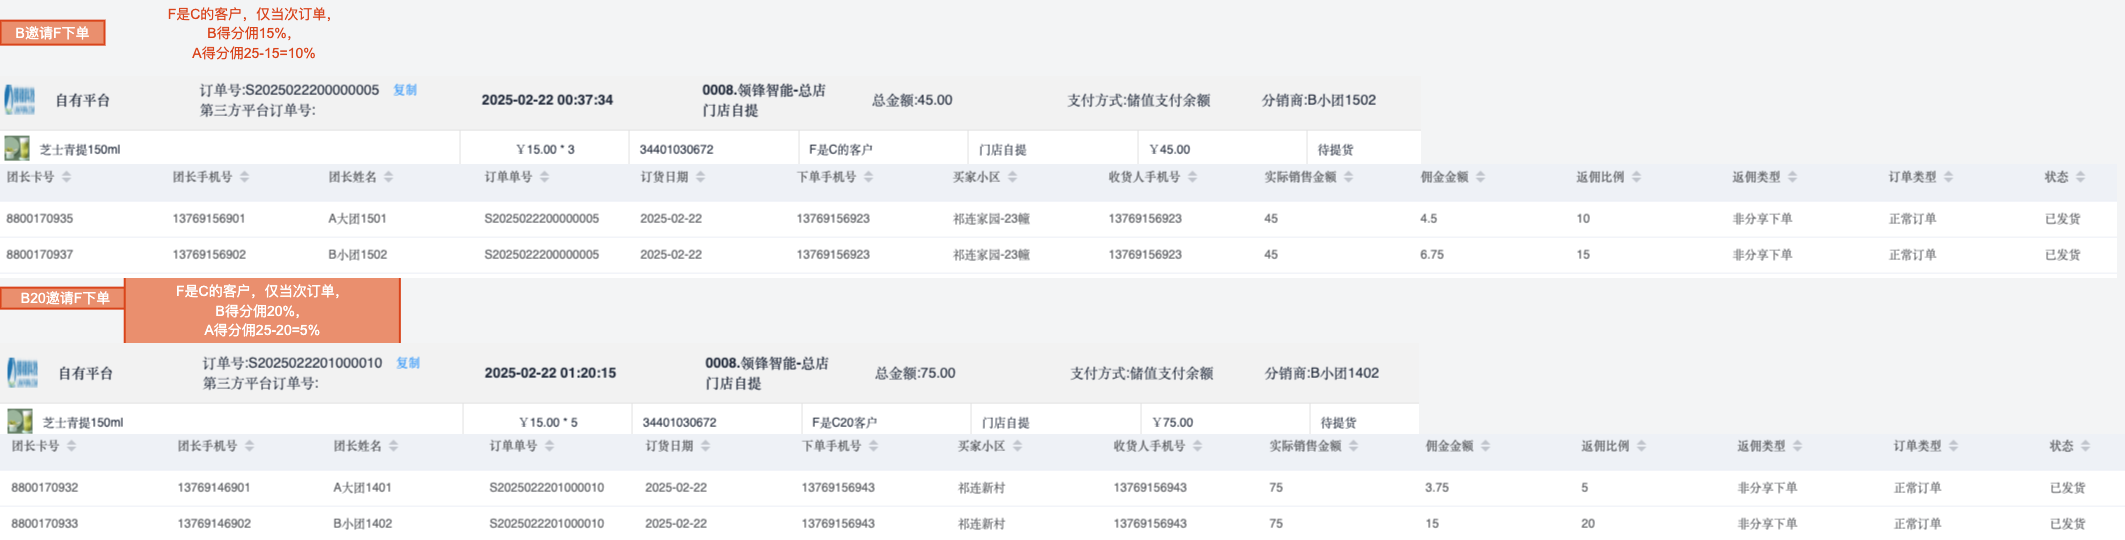The width and height of the screenshot is (2125, 540).
Task: Click timestamp 2025-02-22 00:37:34
Action: tap(547, 100)
